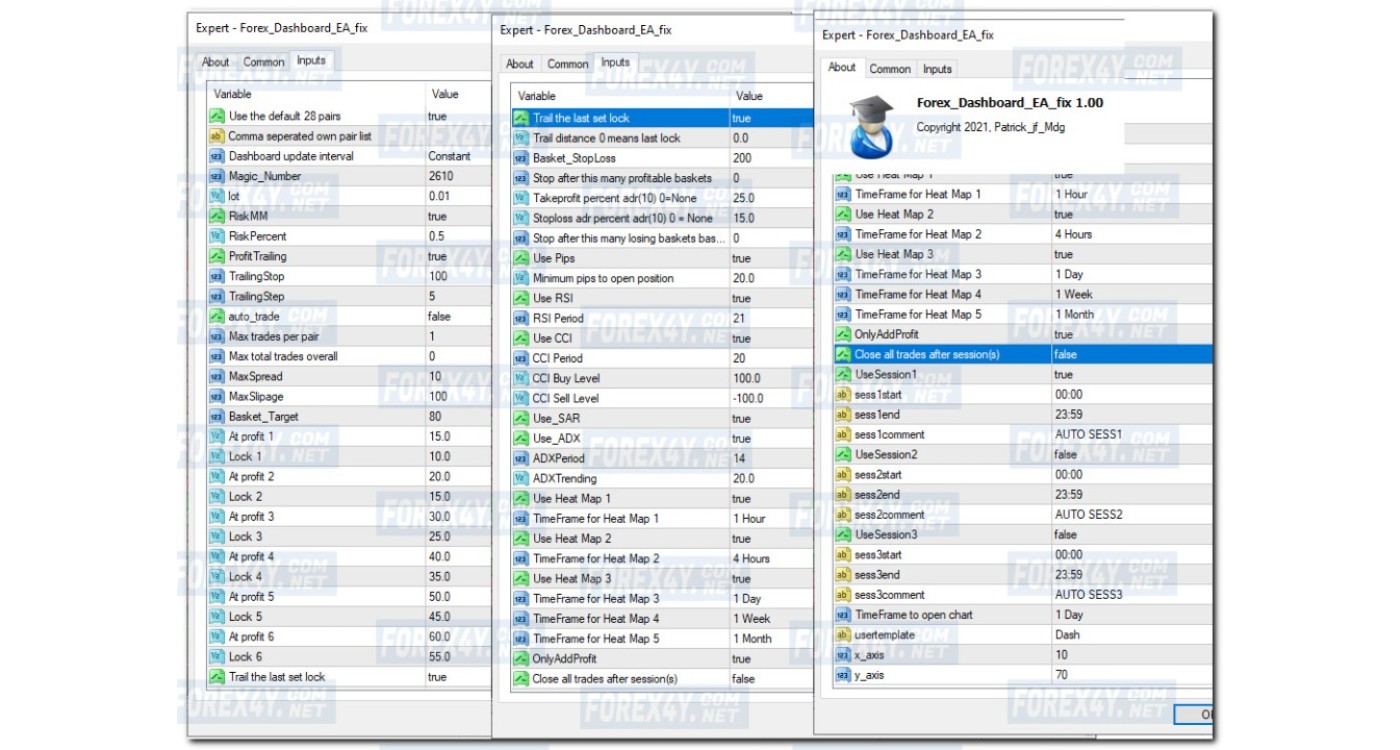Click the sess1comment string icon
1400x750 pixels.
842,435
